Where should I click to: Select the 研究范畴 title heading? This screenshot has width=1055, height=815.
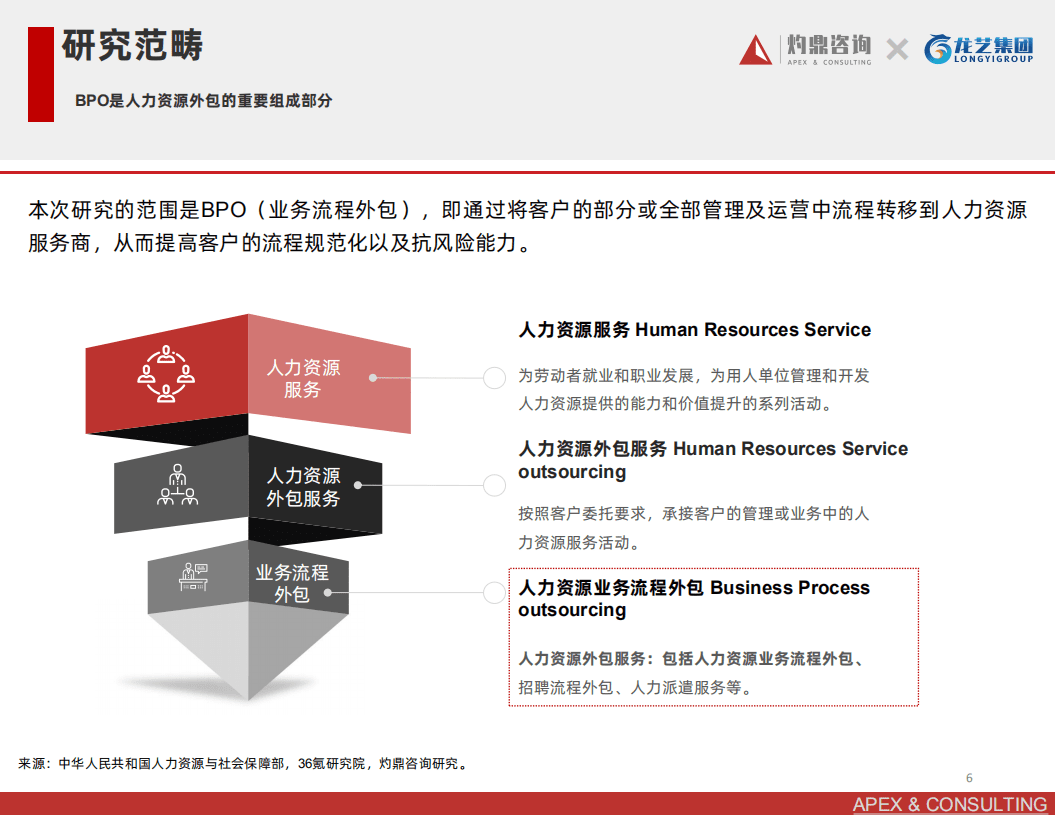pos(133,45)
